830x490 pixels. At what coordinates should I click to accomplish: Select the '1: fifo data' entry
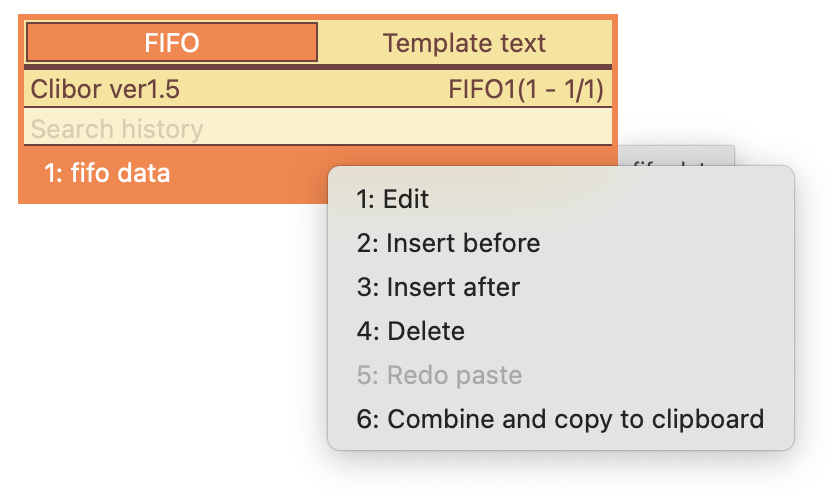pyautogui.click(x=175, y=173)
